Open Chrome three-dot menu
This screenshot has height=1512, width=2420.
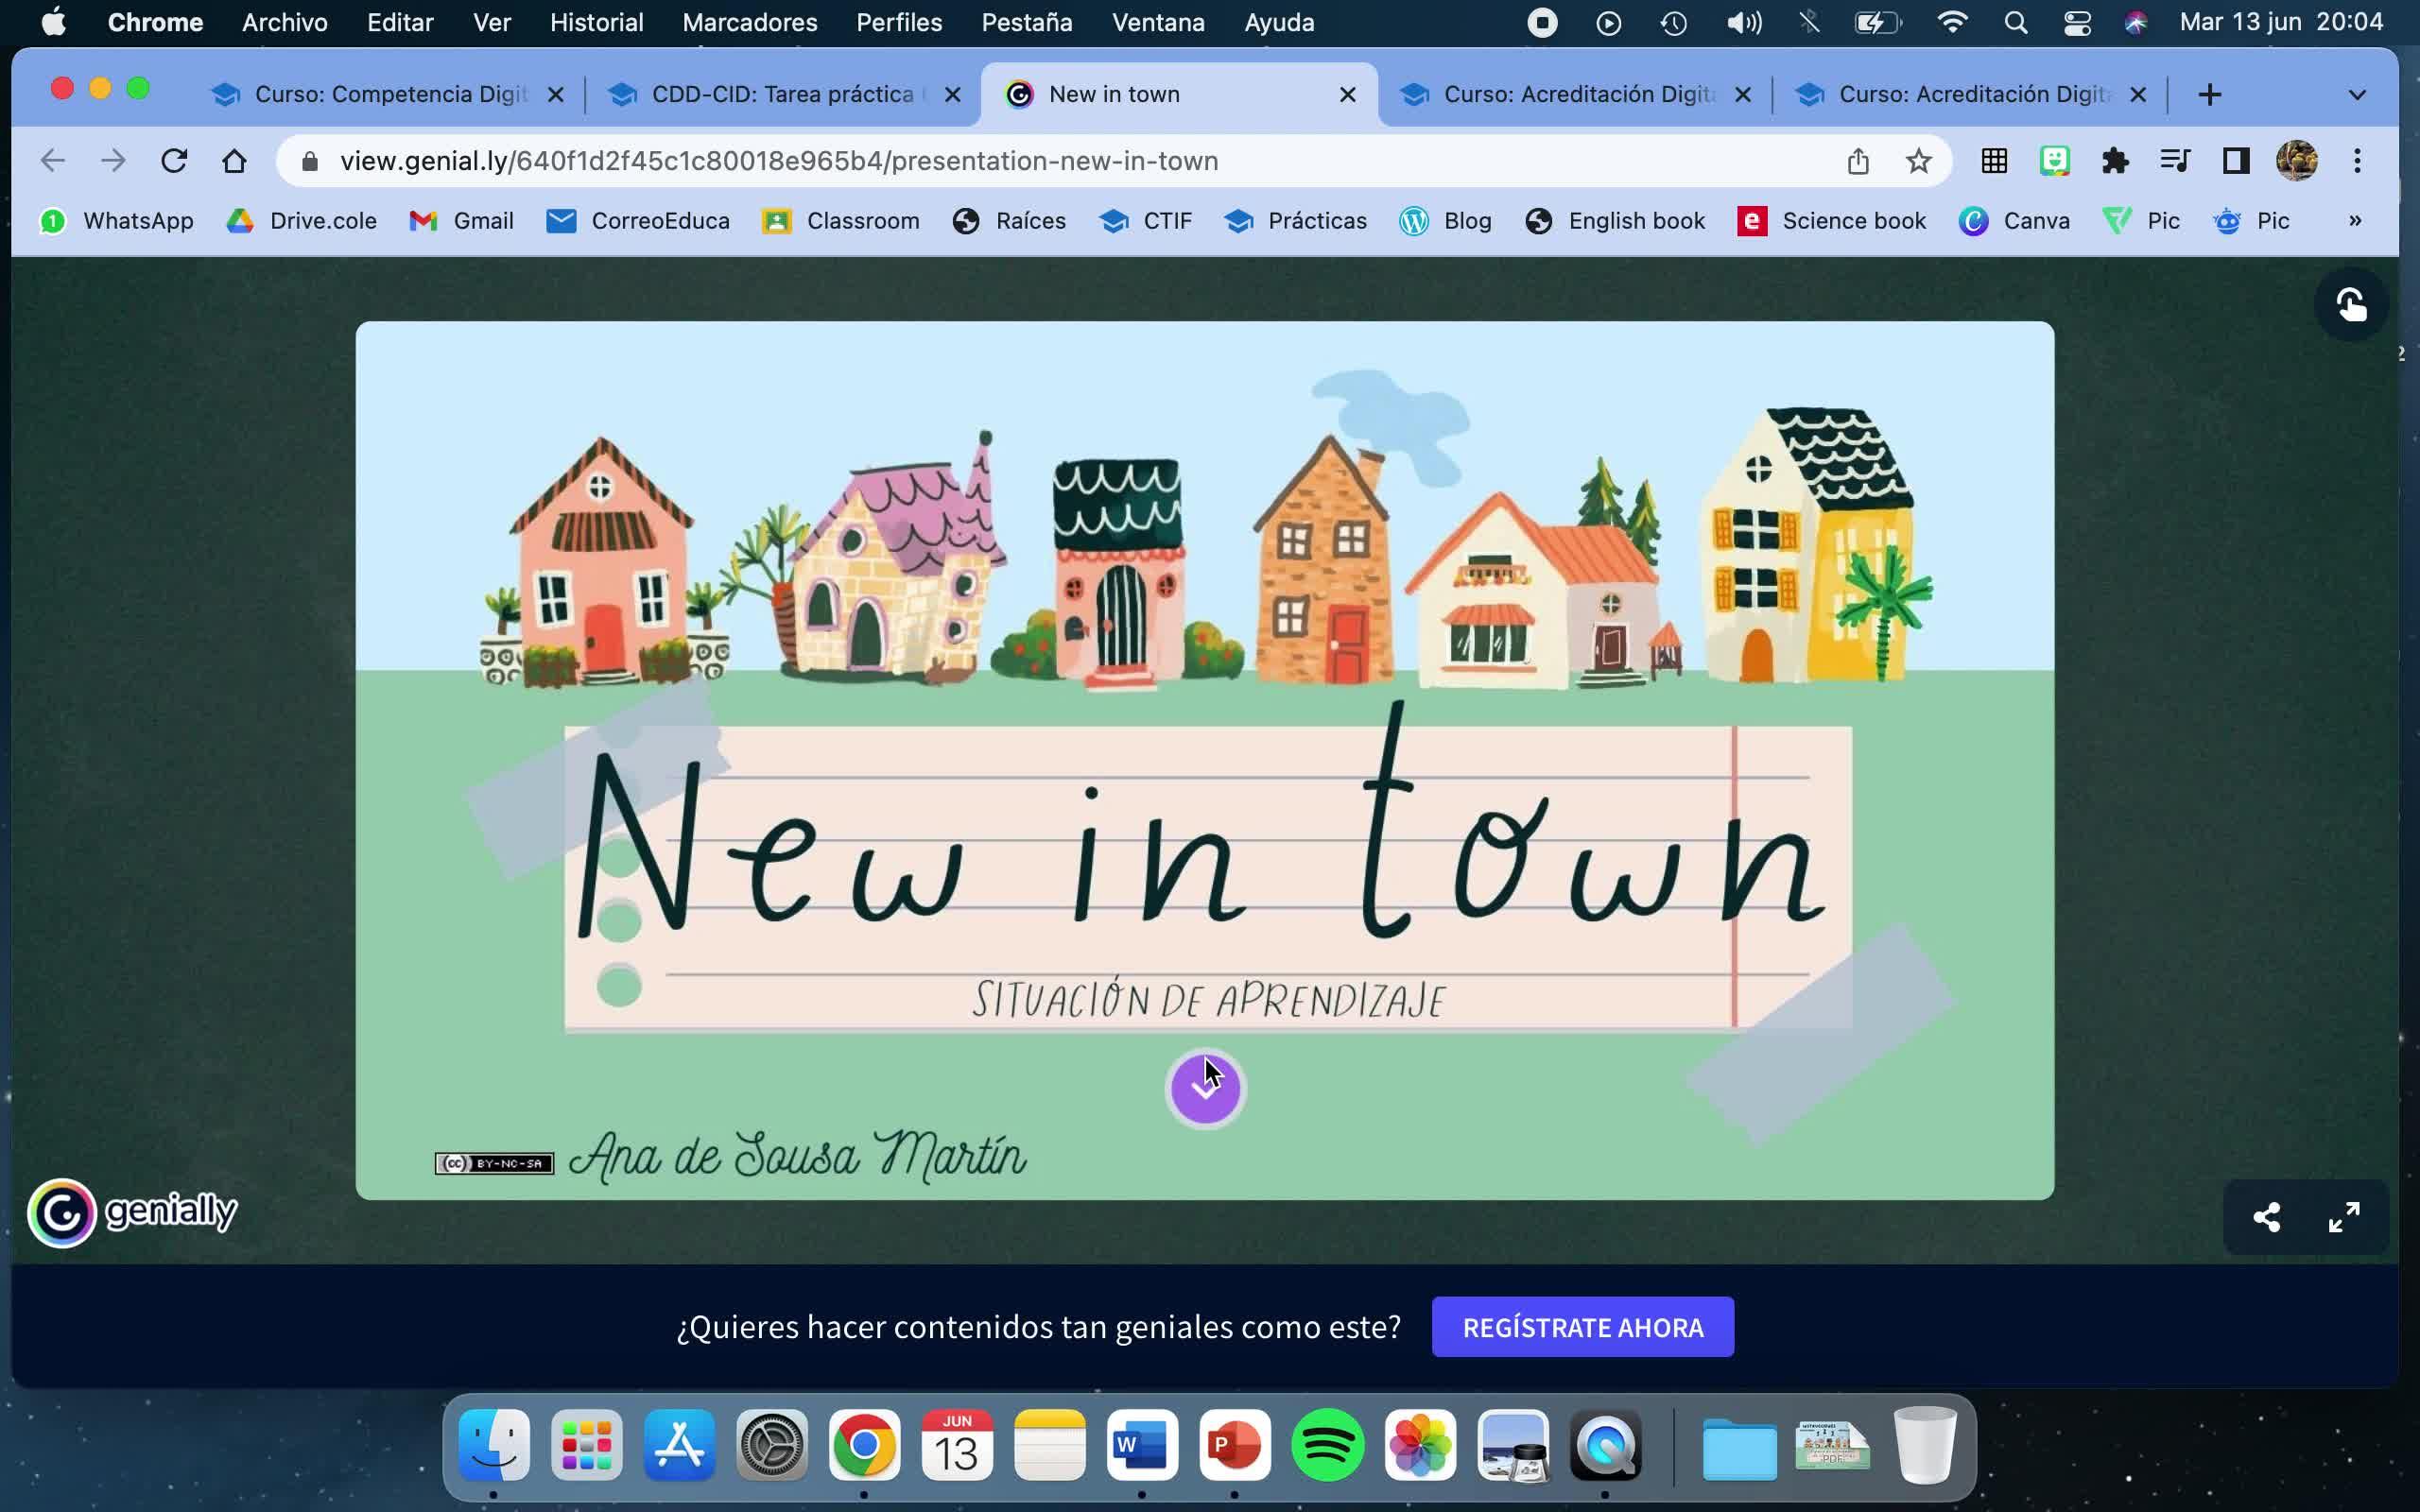coord(2357,161)
